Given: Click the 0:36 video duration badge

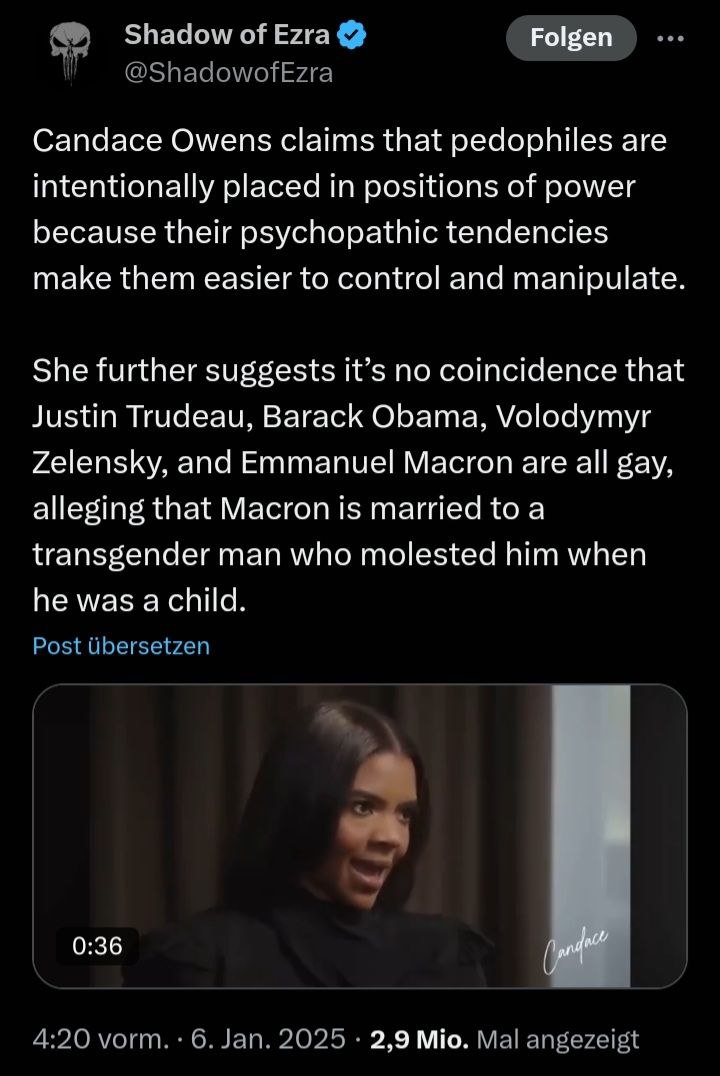Looking at the screenshot, I should [x=97, y=946].
